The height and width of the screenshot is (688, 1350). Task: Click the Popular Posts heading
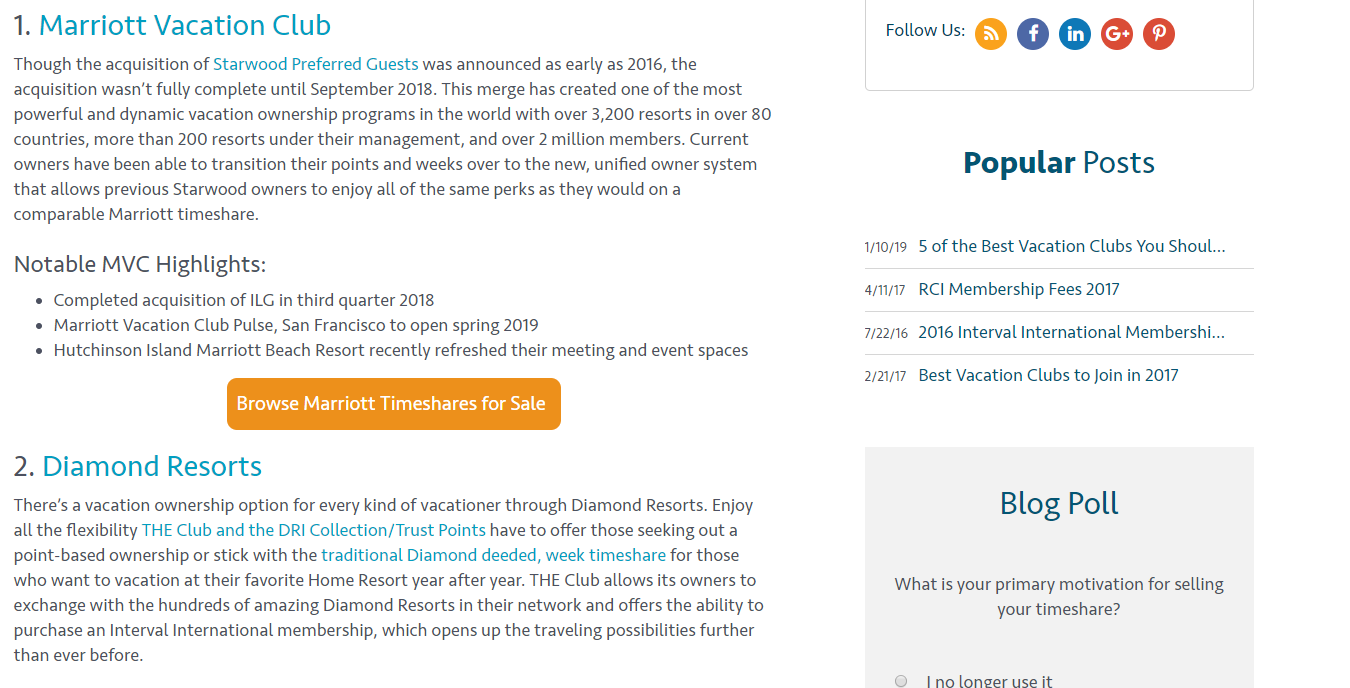pyautogui.click(x=1059, y=163)
